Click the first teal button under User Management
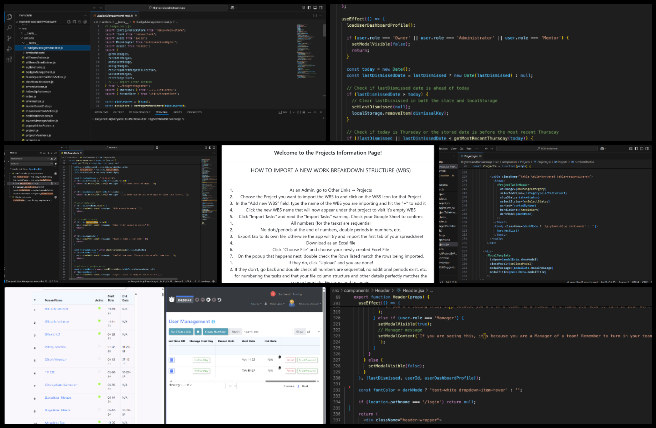The width and height of the screenshot is (656, 428). 181,332
